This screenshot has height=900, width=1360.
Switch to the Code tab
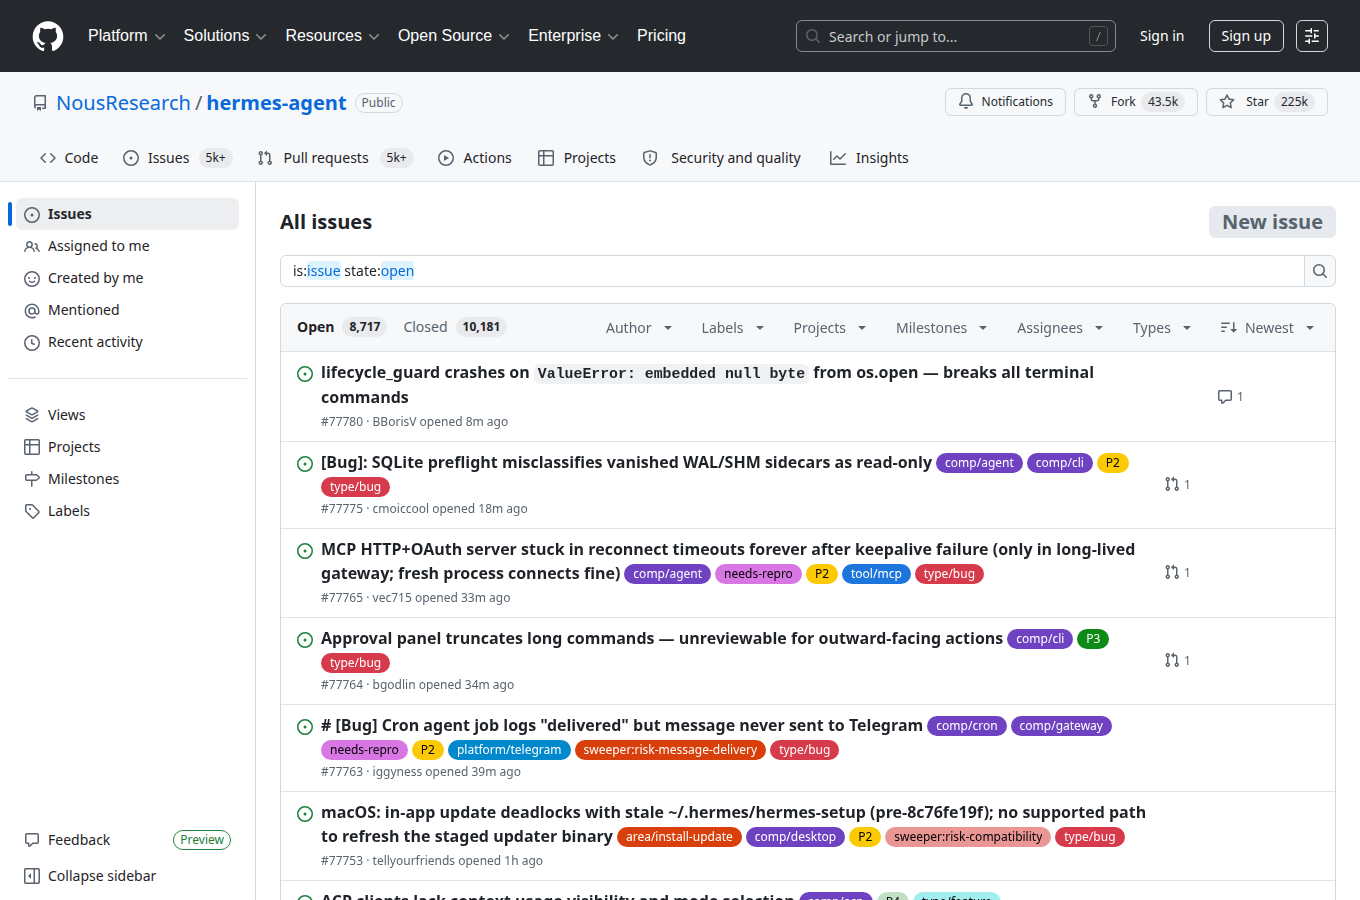coord(69,158)
